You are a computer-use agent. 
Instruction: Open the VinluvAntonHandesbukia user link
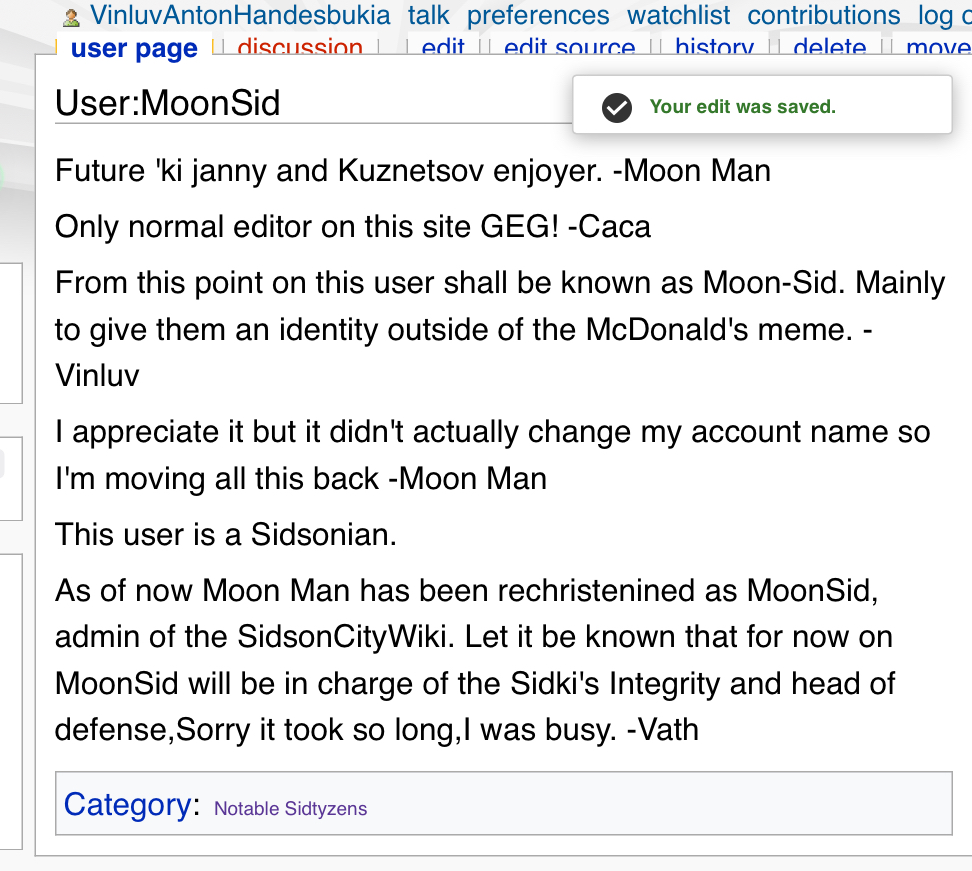point(240,16)
